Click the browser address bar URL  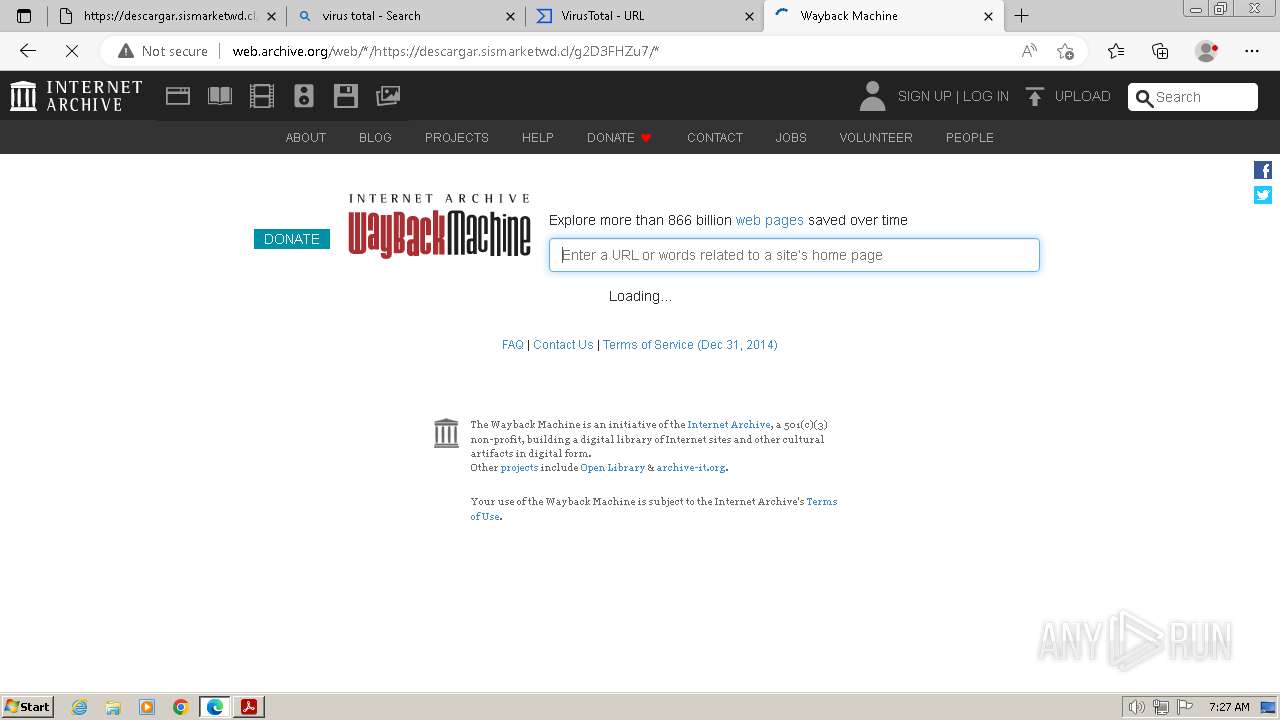pyautogui.click(x=445, y=51)
